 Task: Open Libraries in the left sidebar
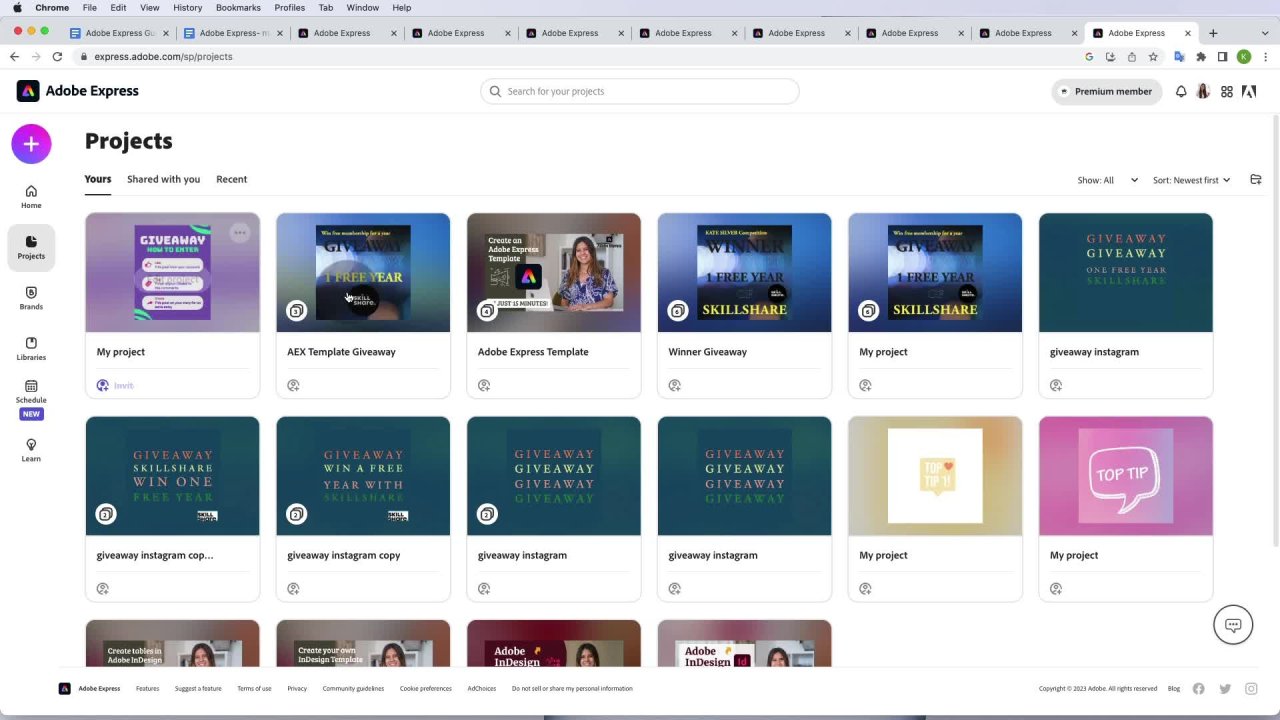tap(31, 348)
